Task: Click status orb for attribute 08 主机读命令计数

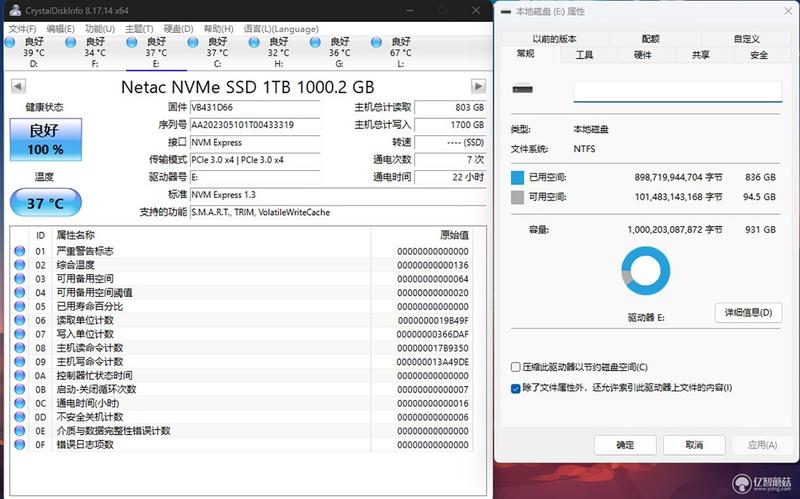Action: click(x=19, y=347)
